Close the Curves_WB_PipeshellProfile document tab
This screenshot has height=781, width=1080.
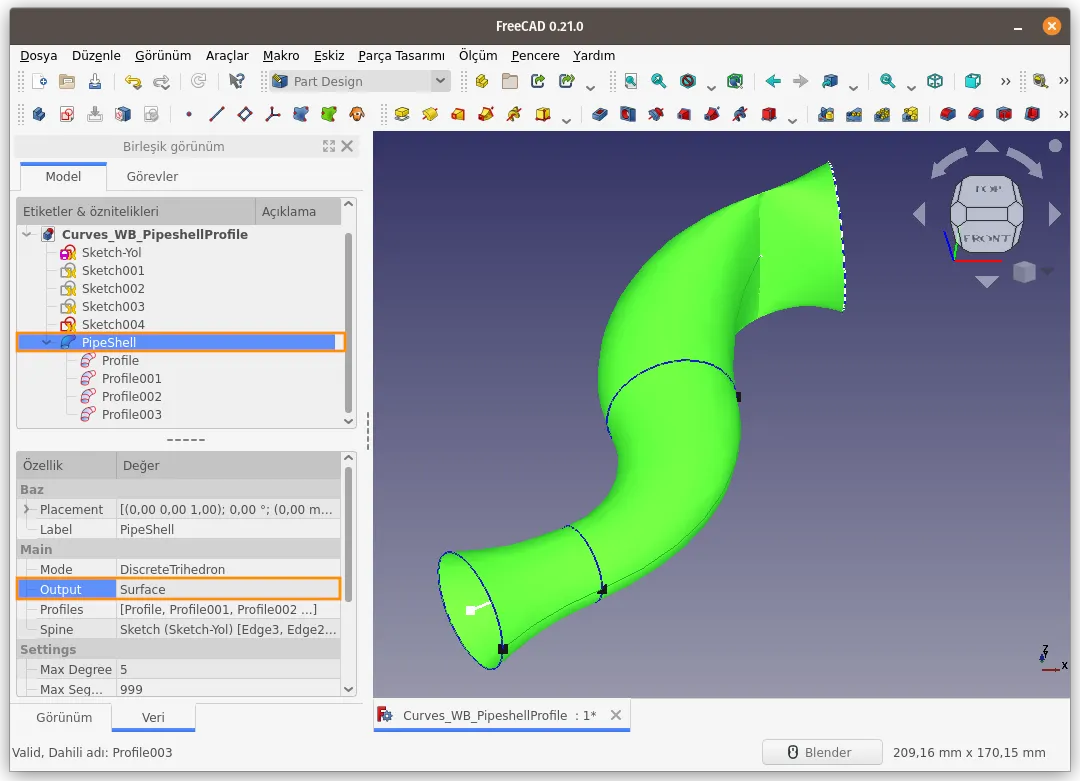point(616,715)
